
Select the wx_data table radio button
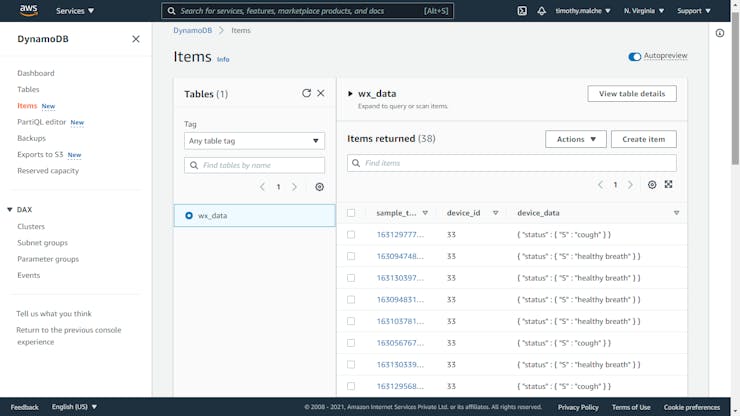point(189,215)
